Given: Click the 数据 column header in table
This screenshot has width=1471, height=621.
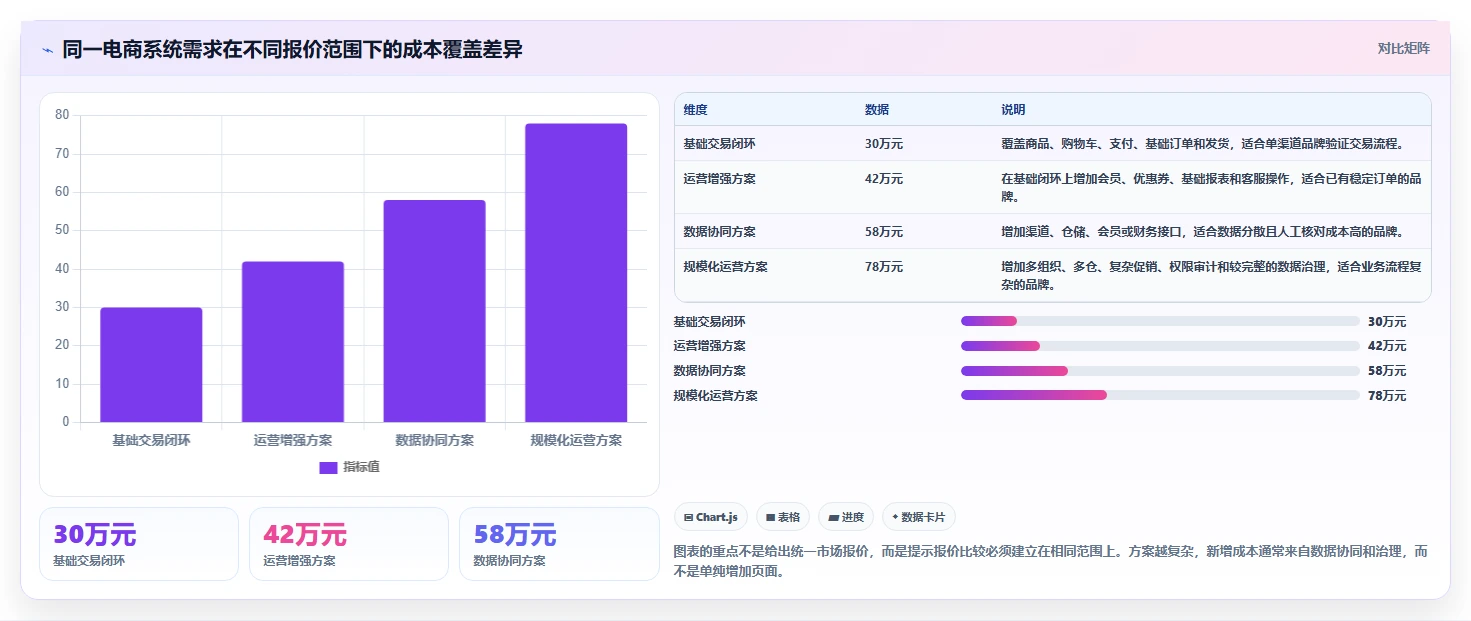Looking at the screenshot, I should [877, 110].
